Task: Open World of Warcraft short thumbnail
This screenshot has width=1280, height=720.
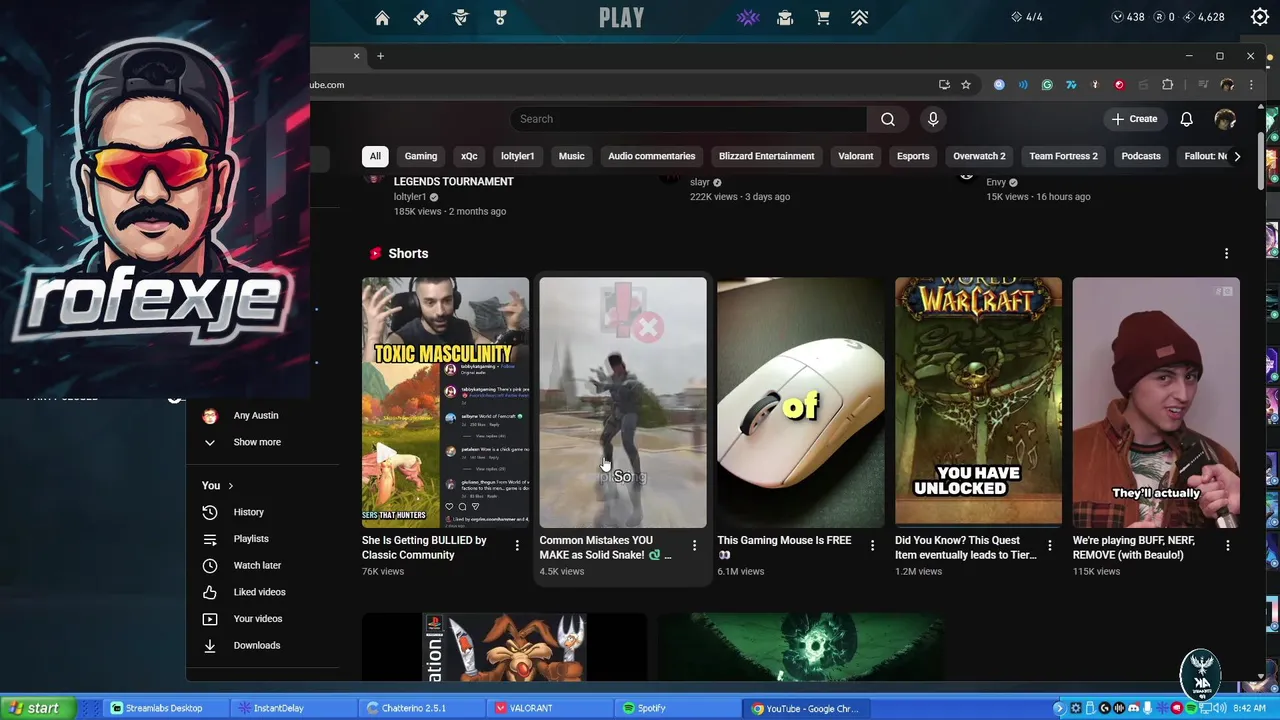Action: (x=978, y=402)
